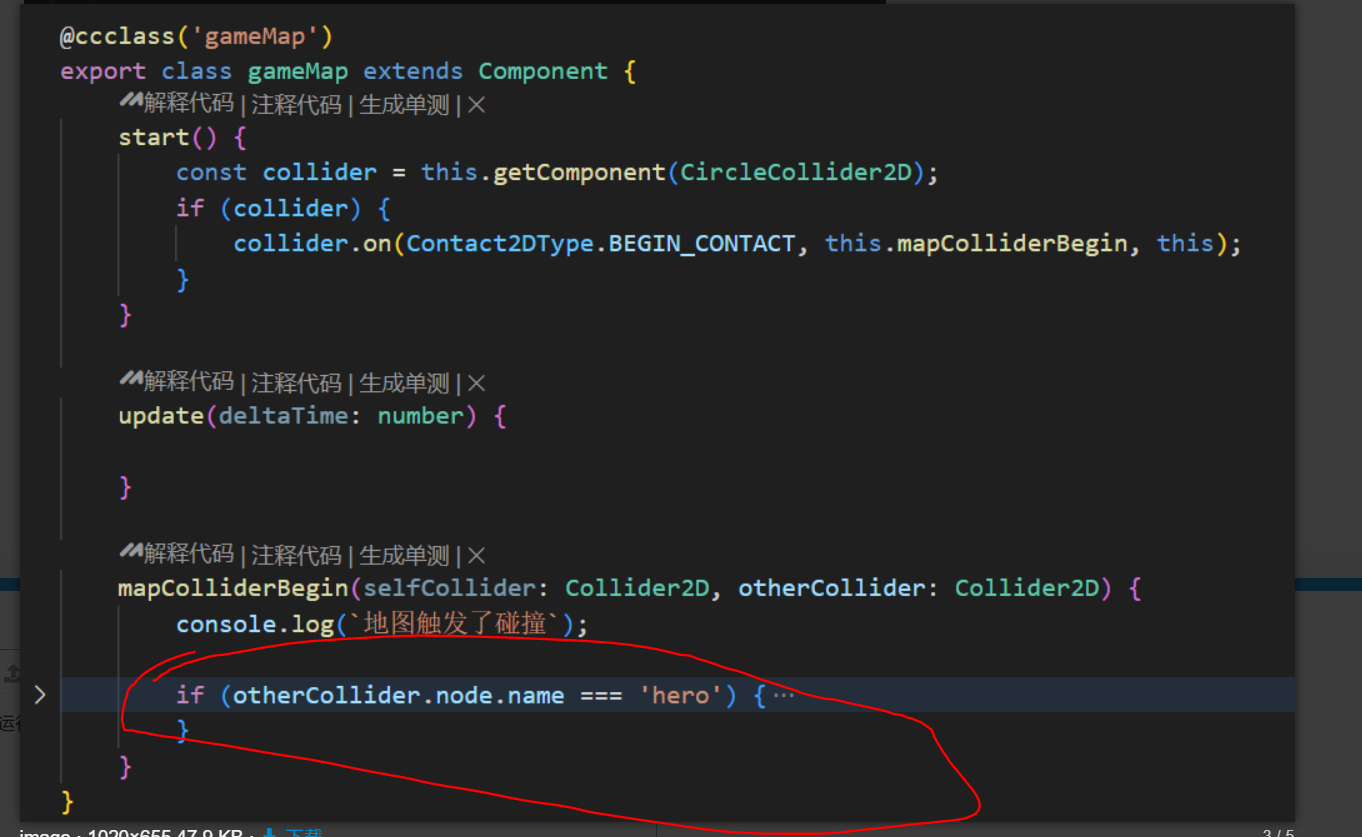This screenshot has height=837, width=1362.
Task: Click 'name' in otherCollider.node.name
Action: point(536,695)
